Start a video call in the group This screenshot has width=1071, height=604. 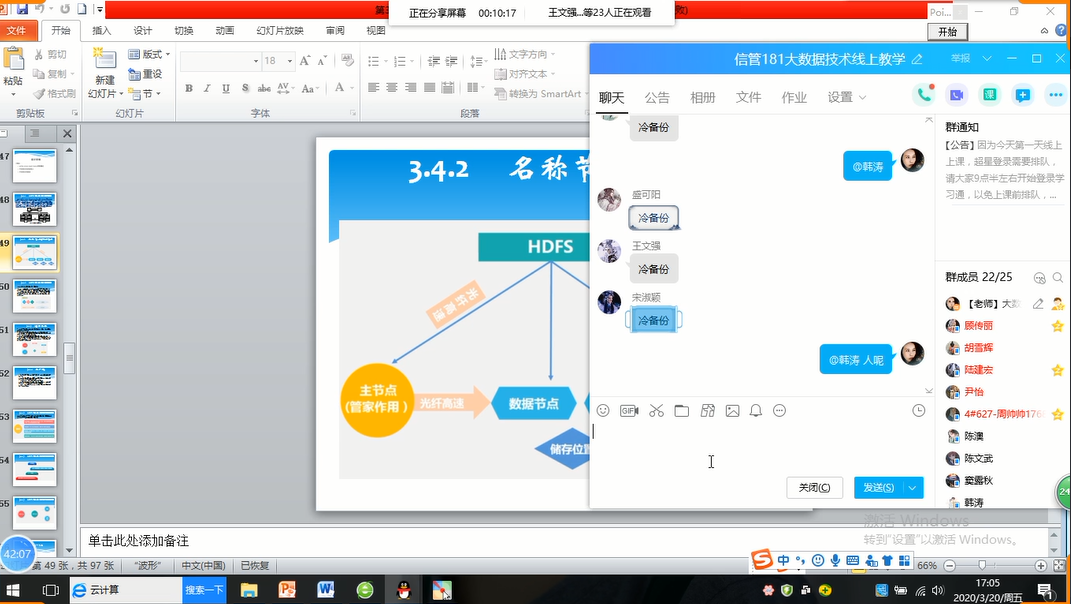pos(957,95)
